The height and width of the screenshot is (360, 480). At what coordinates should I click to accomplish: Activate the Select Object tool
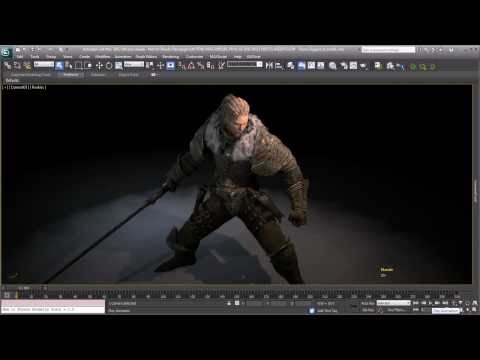click(x=59, y=66)
